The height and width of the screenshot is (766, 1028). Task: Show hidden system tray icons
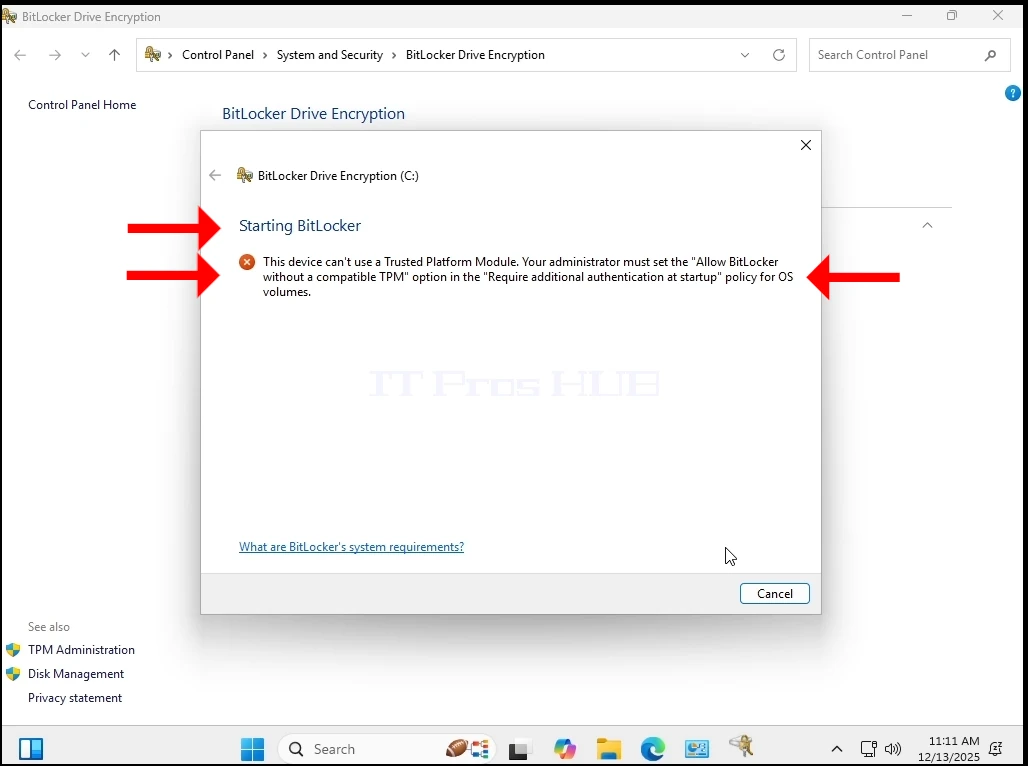(837, 749)
